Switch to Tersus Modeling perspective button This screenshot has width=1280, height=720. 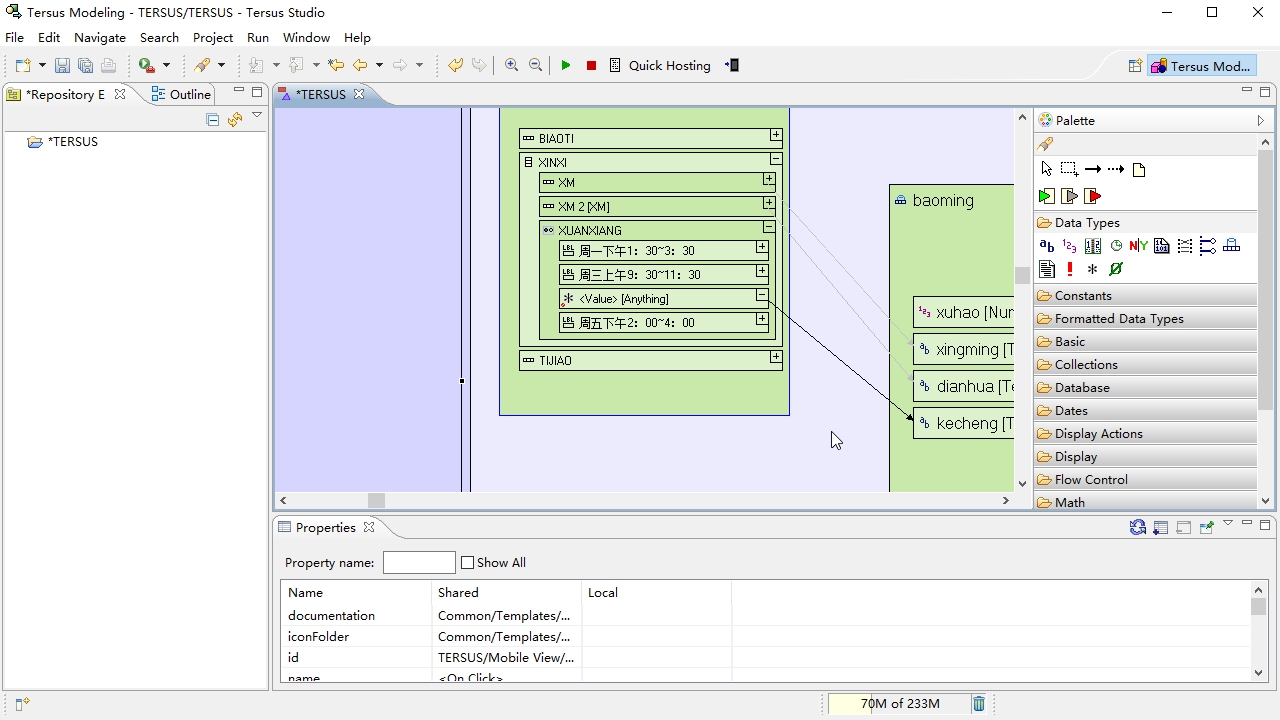tap(1201, 66)
